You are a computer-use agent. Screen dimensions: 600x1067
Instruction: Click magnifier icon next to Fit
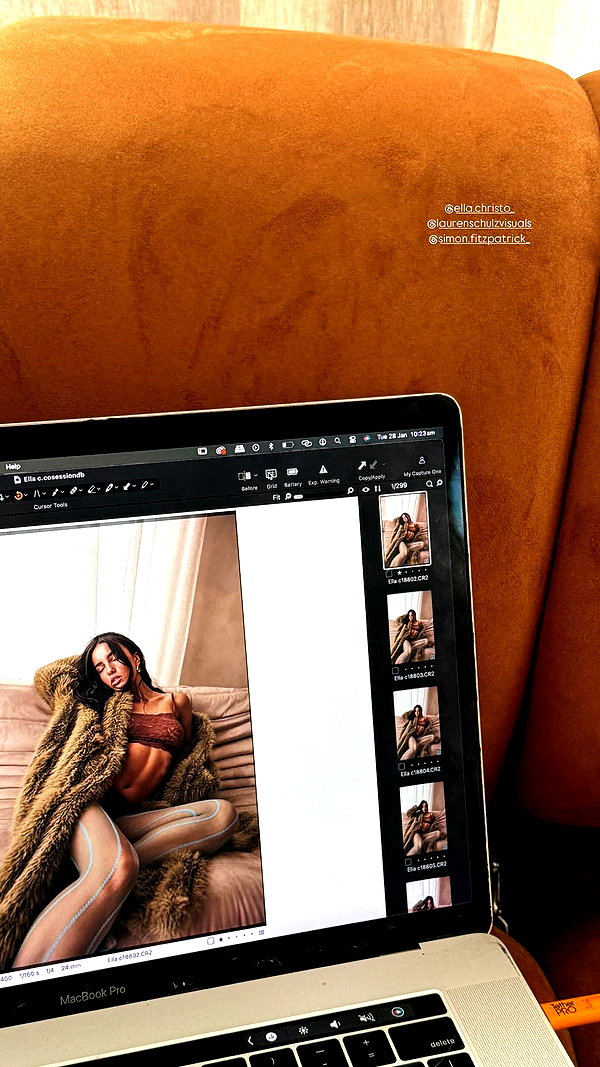288,497
